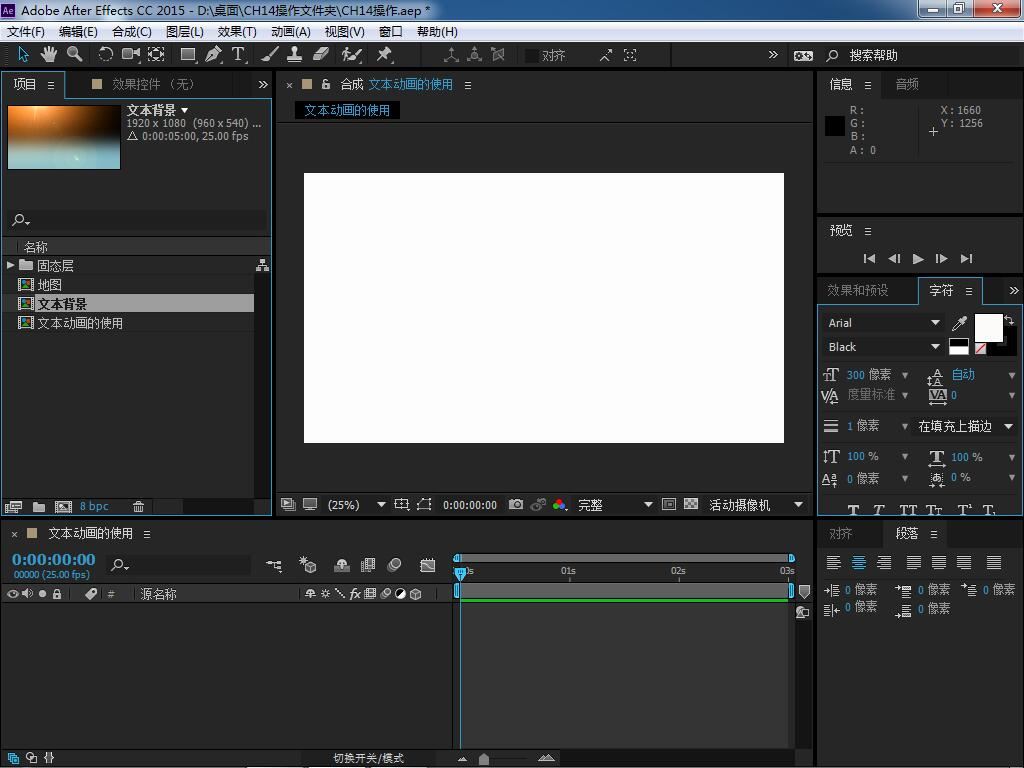Open the Arial font family dropdown
The image size is (1024, 768).
(884, 323)
